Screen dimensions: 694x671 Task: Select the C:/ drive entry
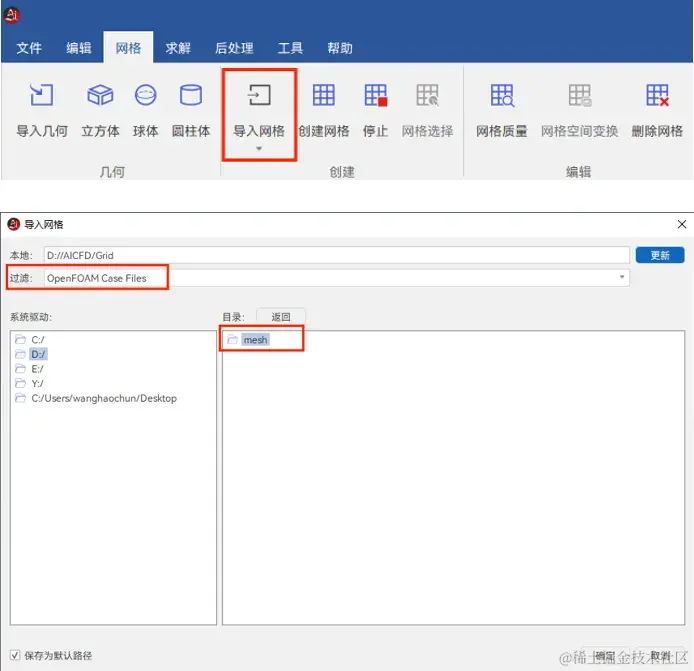pyautogui.click(x=38, y=339)
